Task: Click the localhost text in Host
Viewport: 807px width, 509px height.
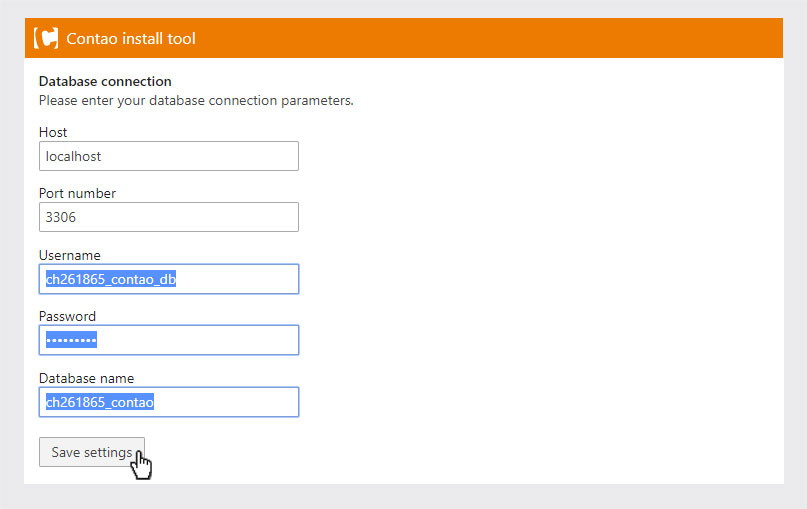Action: click(73, 156)
